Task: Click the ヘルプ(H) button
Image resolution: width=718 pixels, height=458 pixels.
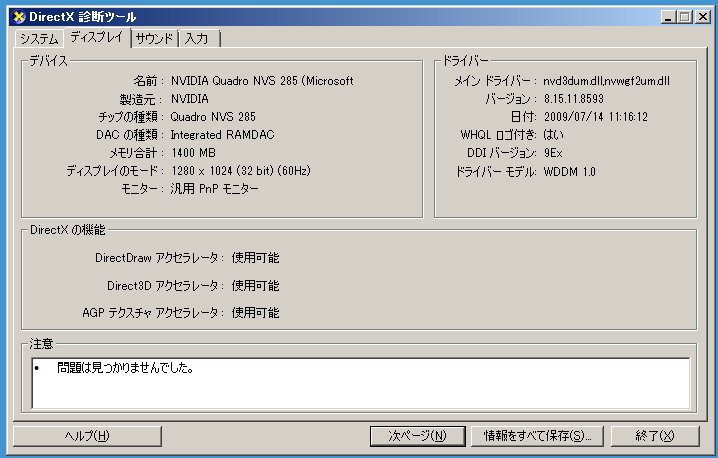Action: (x=87, y=436)
